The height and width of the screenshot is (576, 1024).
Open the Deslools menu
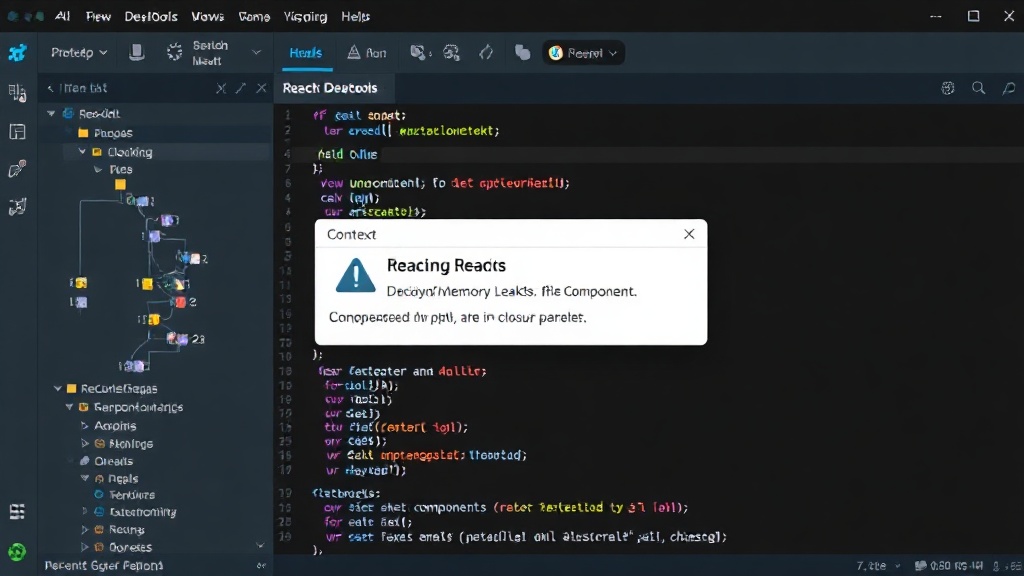pyautogui.click(x=151, y=16)
